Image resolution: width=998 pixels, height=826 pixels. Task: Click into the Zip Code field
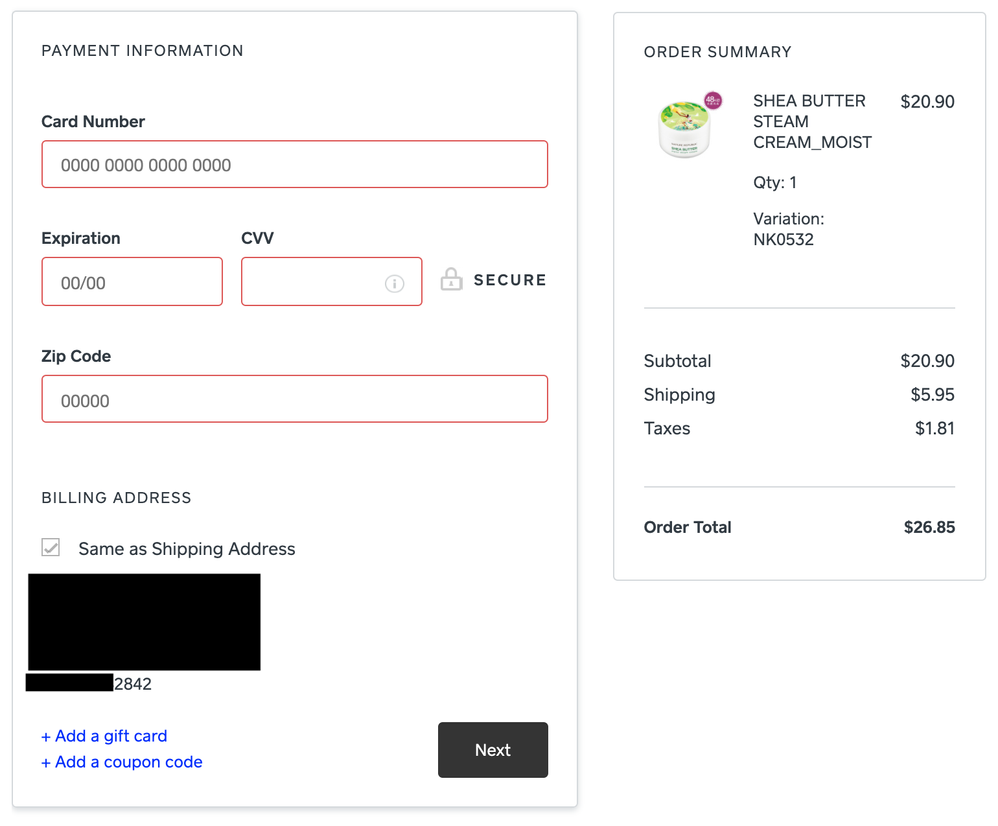(294, 400)
